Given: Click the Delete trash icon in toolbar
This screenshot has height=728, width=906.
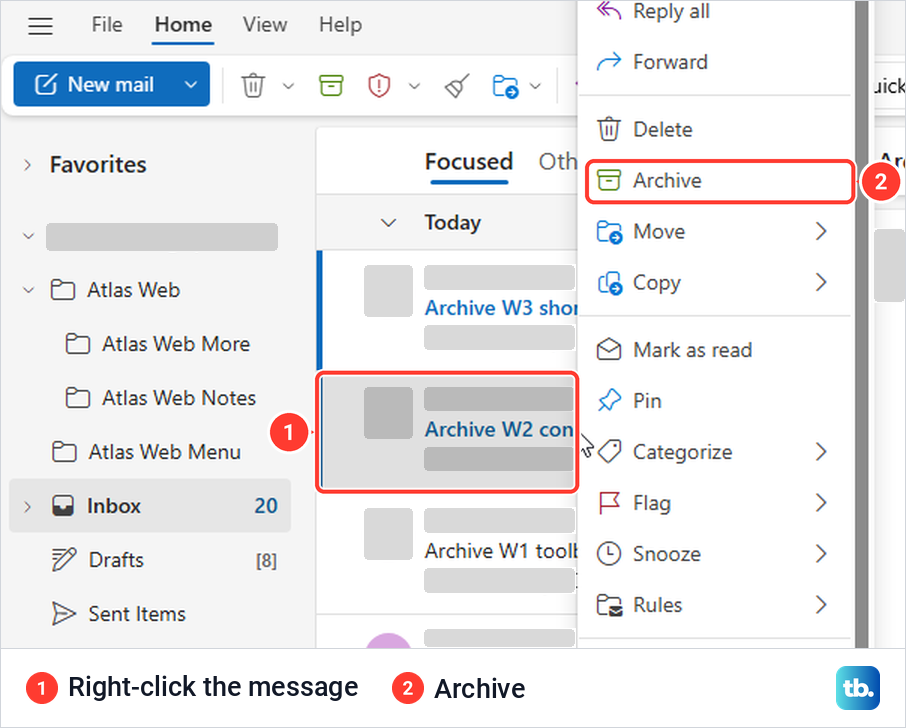Looking at the screenshot, I should 253,86.
